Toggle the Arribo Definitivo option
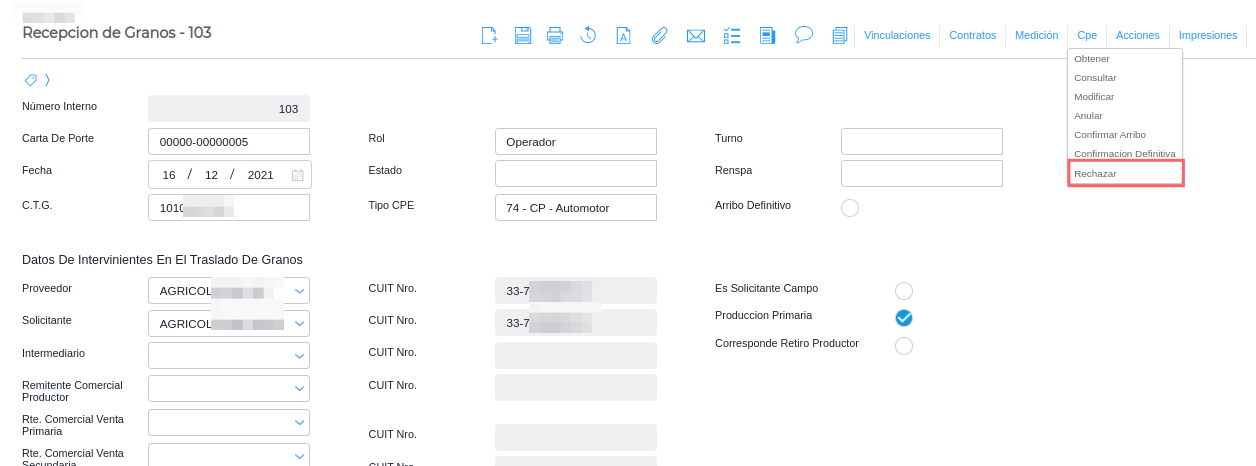The width and height of the screenshot is (1256, 466). click(850, 208)
